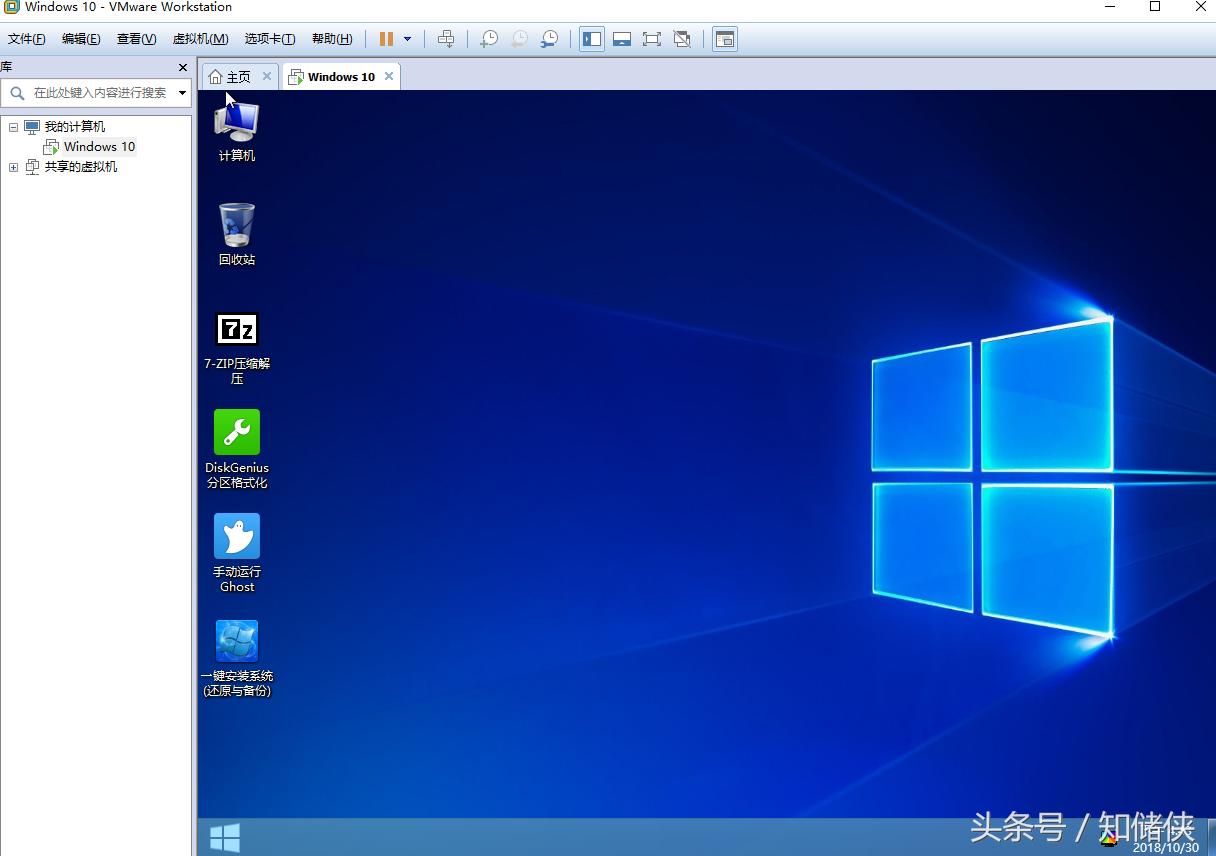The height and width of the screenshot is (856, 1216).
Task: Open the 虚拟机(M) menu
Action: (200, 39)
